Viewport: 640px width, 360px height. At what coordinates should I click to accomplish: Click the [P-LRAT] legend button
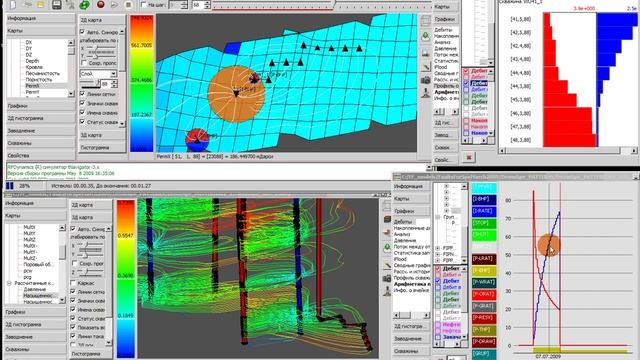tap(484, 259)
